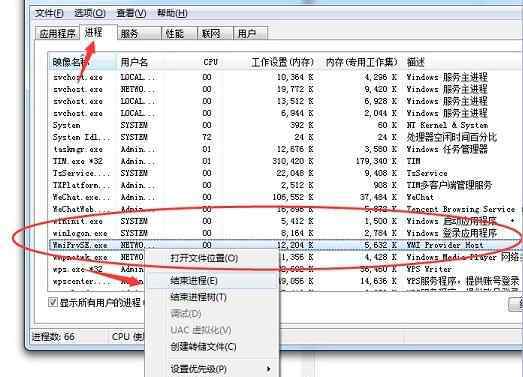This screenshot has width=523, height=377.
Task: Click the 72 CPU value for System Idle
Action: 207,137
